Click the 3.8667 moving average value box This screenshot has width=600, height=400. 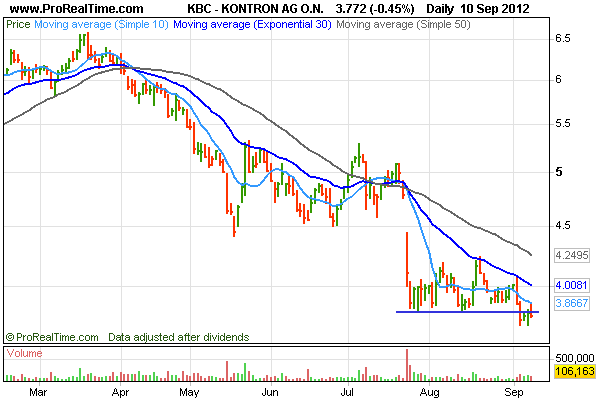(x=572, y=303)
